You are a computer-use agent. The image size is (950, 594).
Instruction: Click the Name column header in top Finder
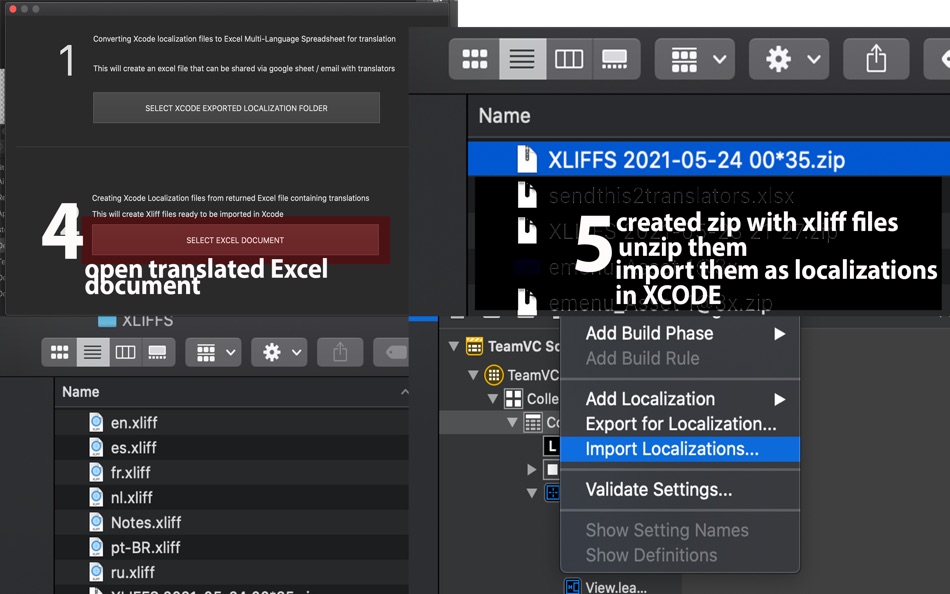tap(504, 116)
